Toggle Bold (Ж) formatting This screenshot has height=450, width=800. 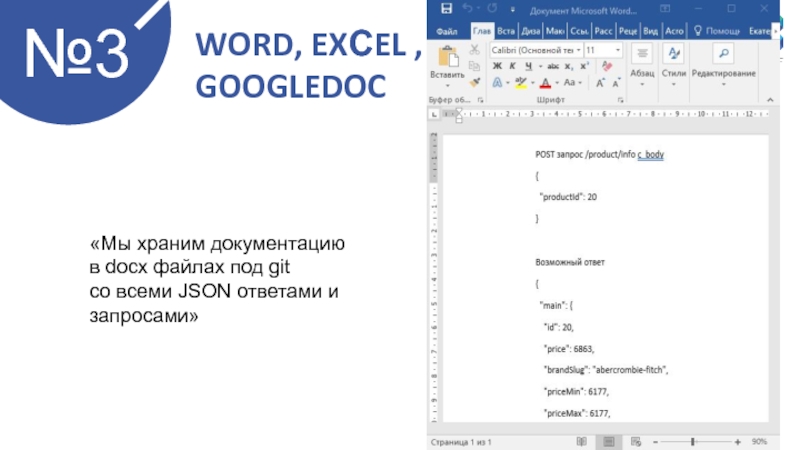pos(497,66)
